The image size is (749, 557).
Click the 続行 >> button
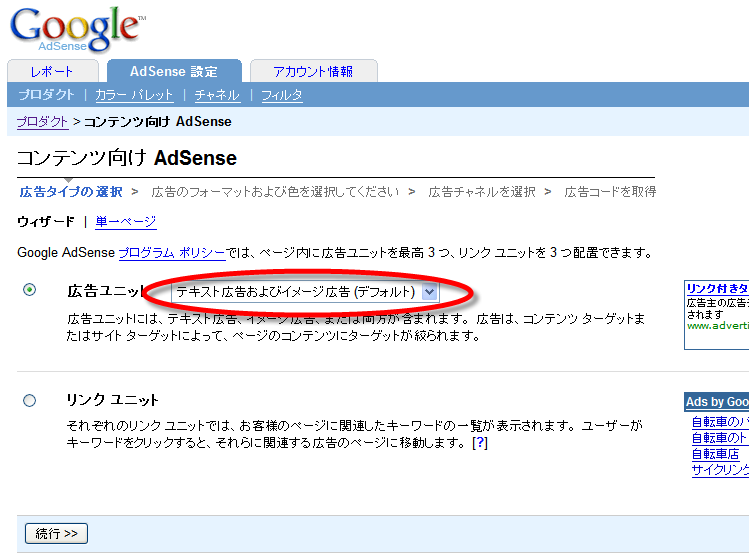pyautogui.click(x=56, y=534)
